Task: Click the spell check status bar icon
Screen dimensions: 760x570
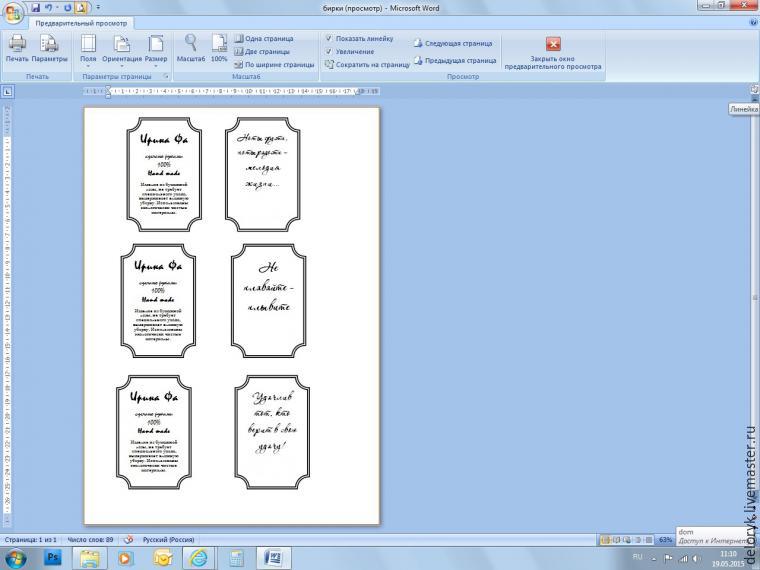Action: (128, 539)
